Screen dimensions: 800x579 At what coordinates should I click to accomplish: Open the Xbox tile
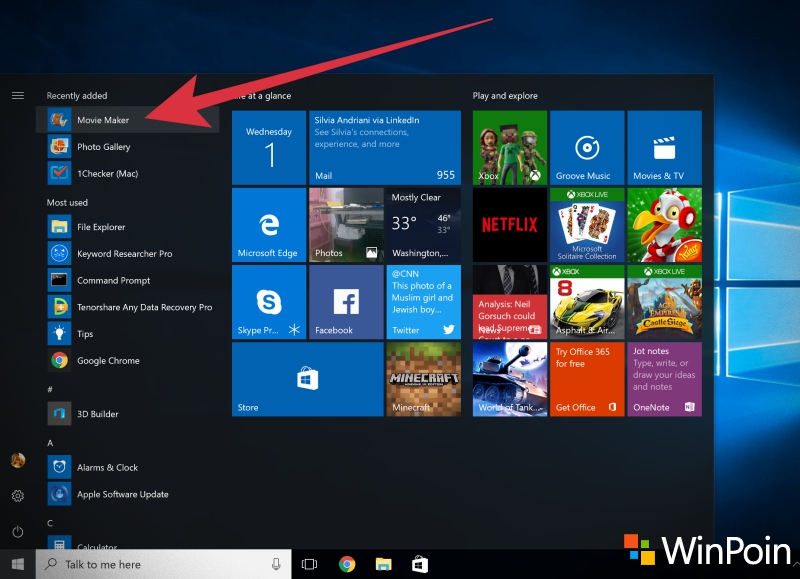tap(510, 147)
